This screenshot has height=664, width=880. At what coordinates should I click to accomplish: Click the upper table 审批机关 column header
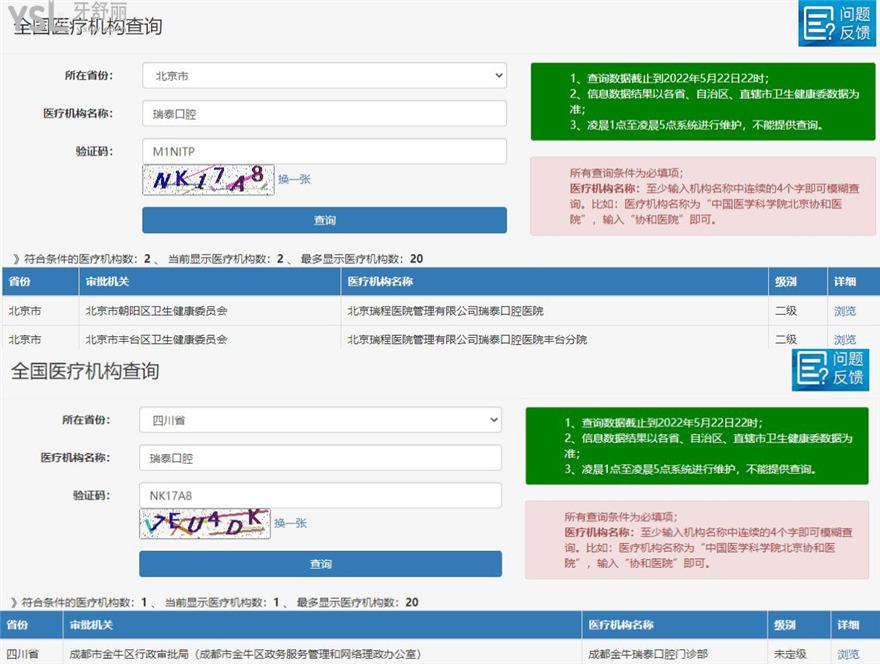tap(209, 281)
